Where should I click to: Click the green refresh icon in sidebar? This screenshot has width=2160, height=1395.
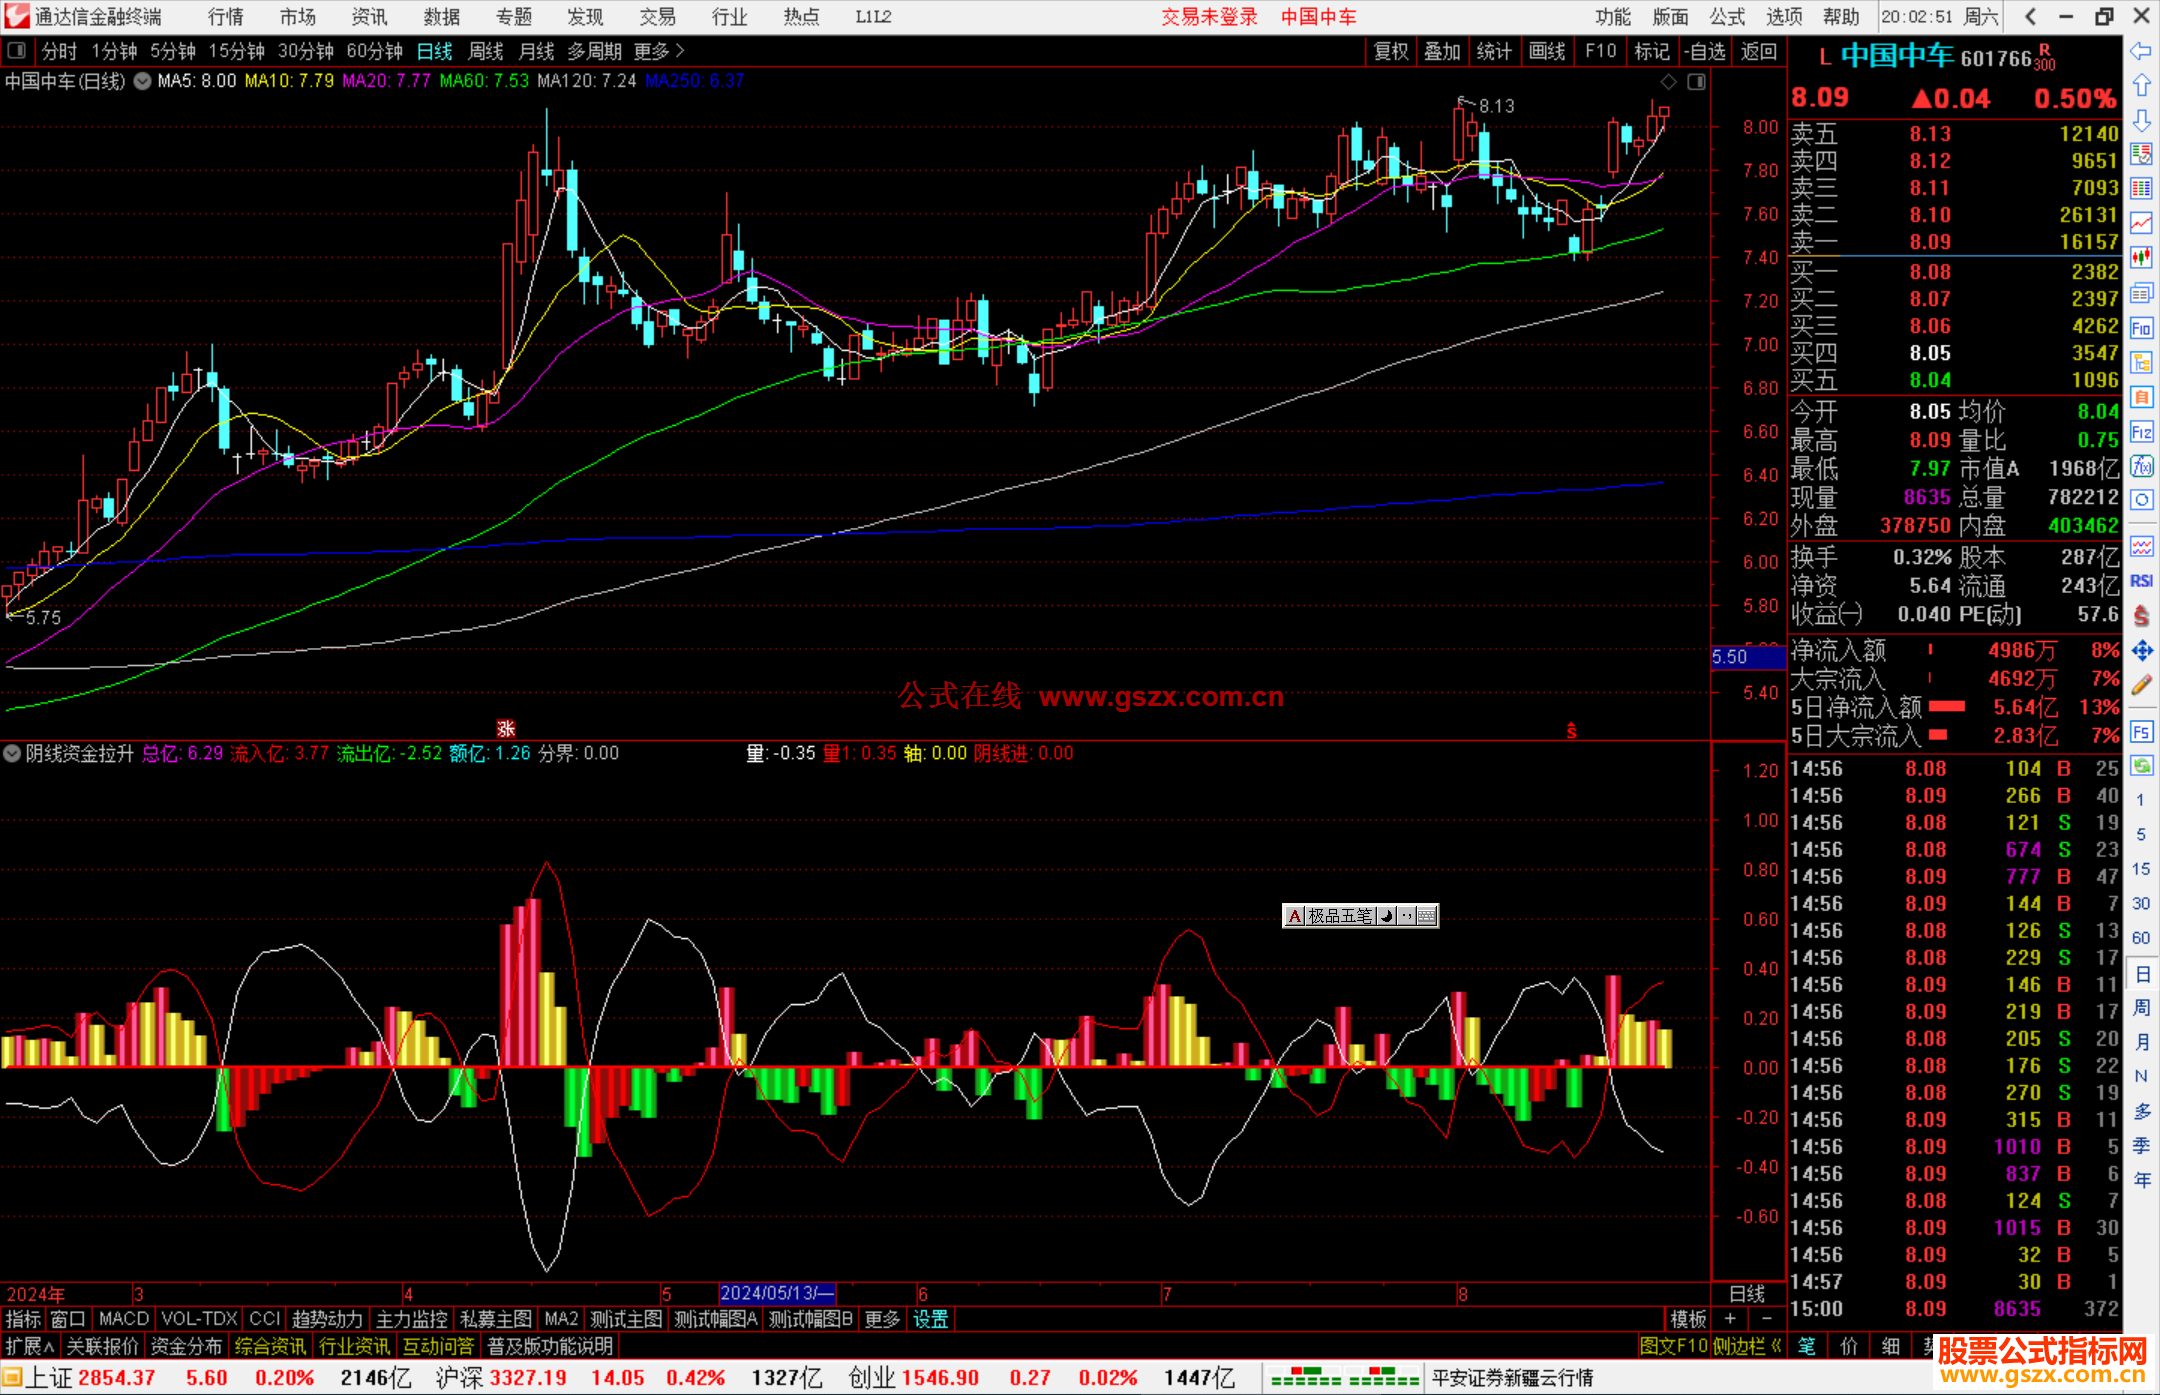2141,766
